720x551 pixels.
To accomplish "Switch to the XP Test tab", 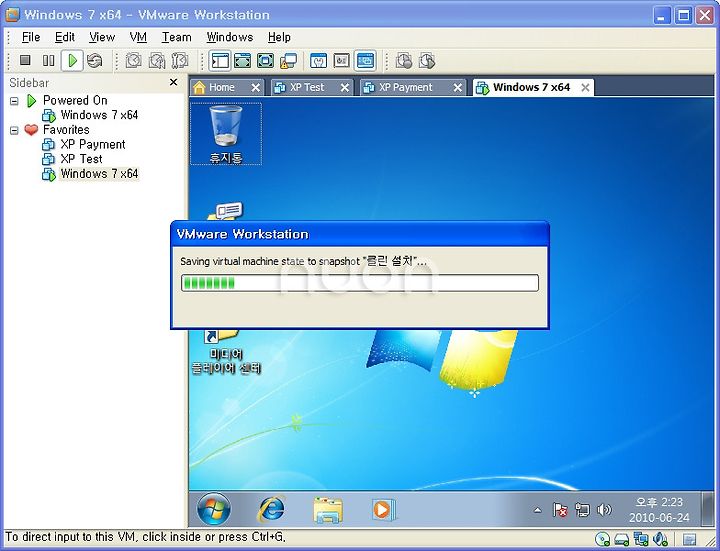I will click(x=307, y=87).
